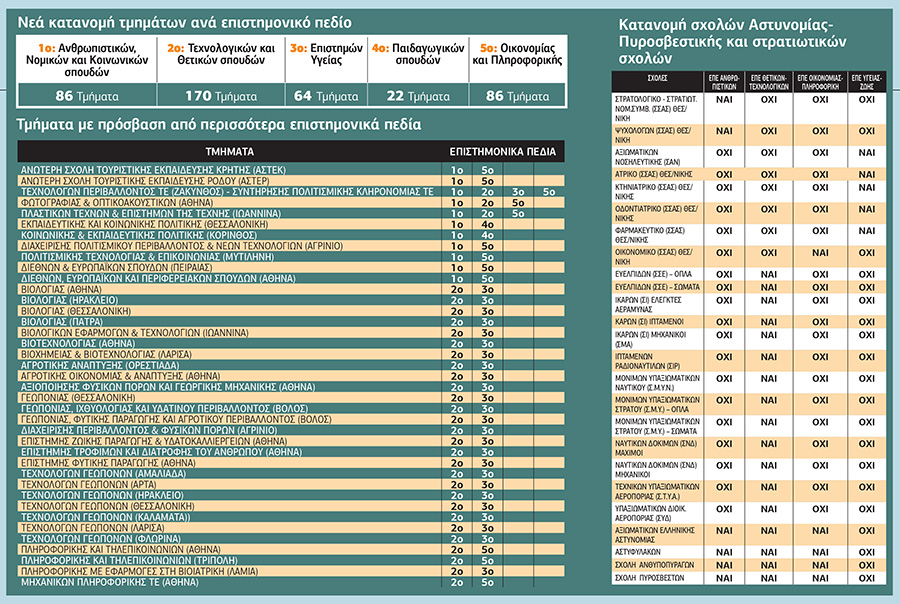This screenshot has width=900, height=604.
Task: Click the ΕΠΙΣΤΗΜΟΝΙΚΑ ΠΕΔΙΑ column header
Action: pos(503,152)
